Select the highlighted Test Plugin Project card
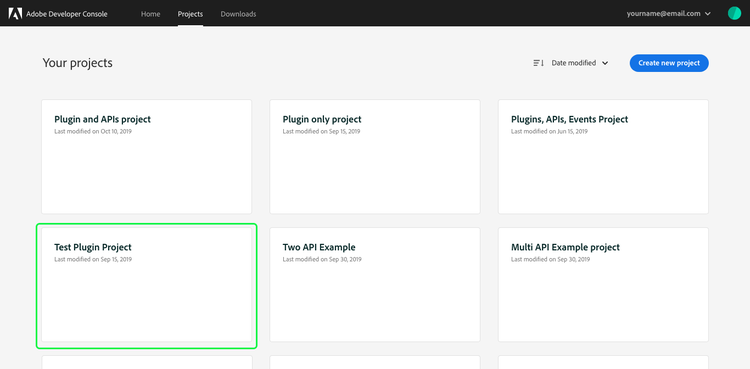Viewport: 750px width, 369px height. pyautogui.click(x=146, y=285)
